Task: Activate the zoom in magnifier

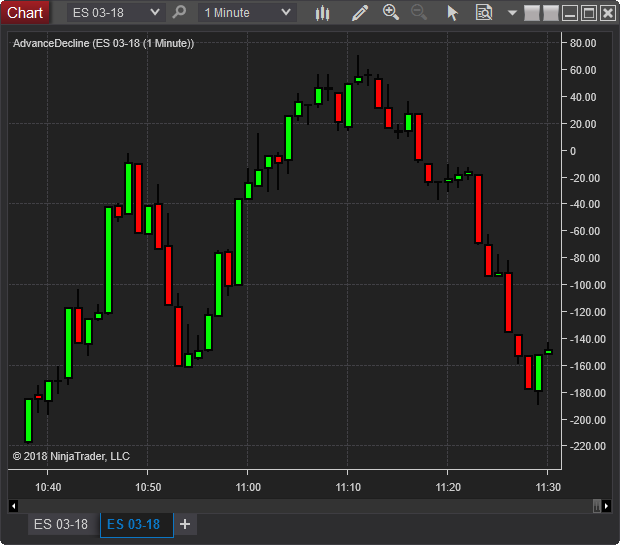Action: [391, 12]
